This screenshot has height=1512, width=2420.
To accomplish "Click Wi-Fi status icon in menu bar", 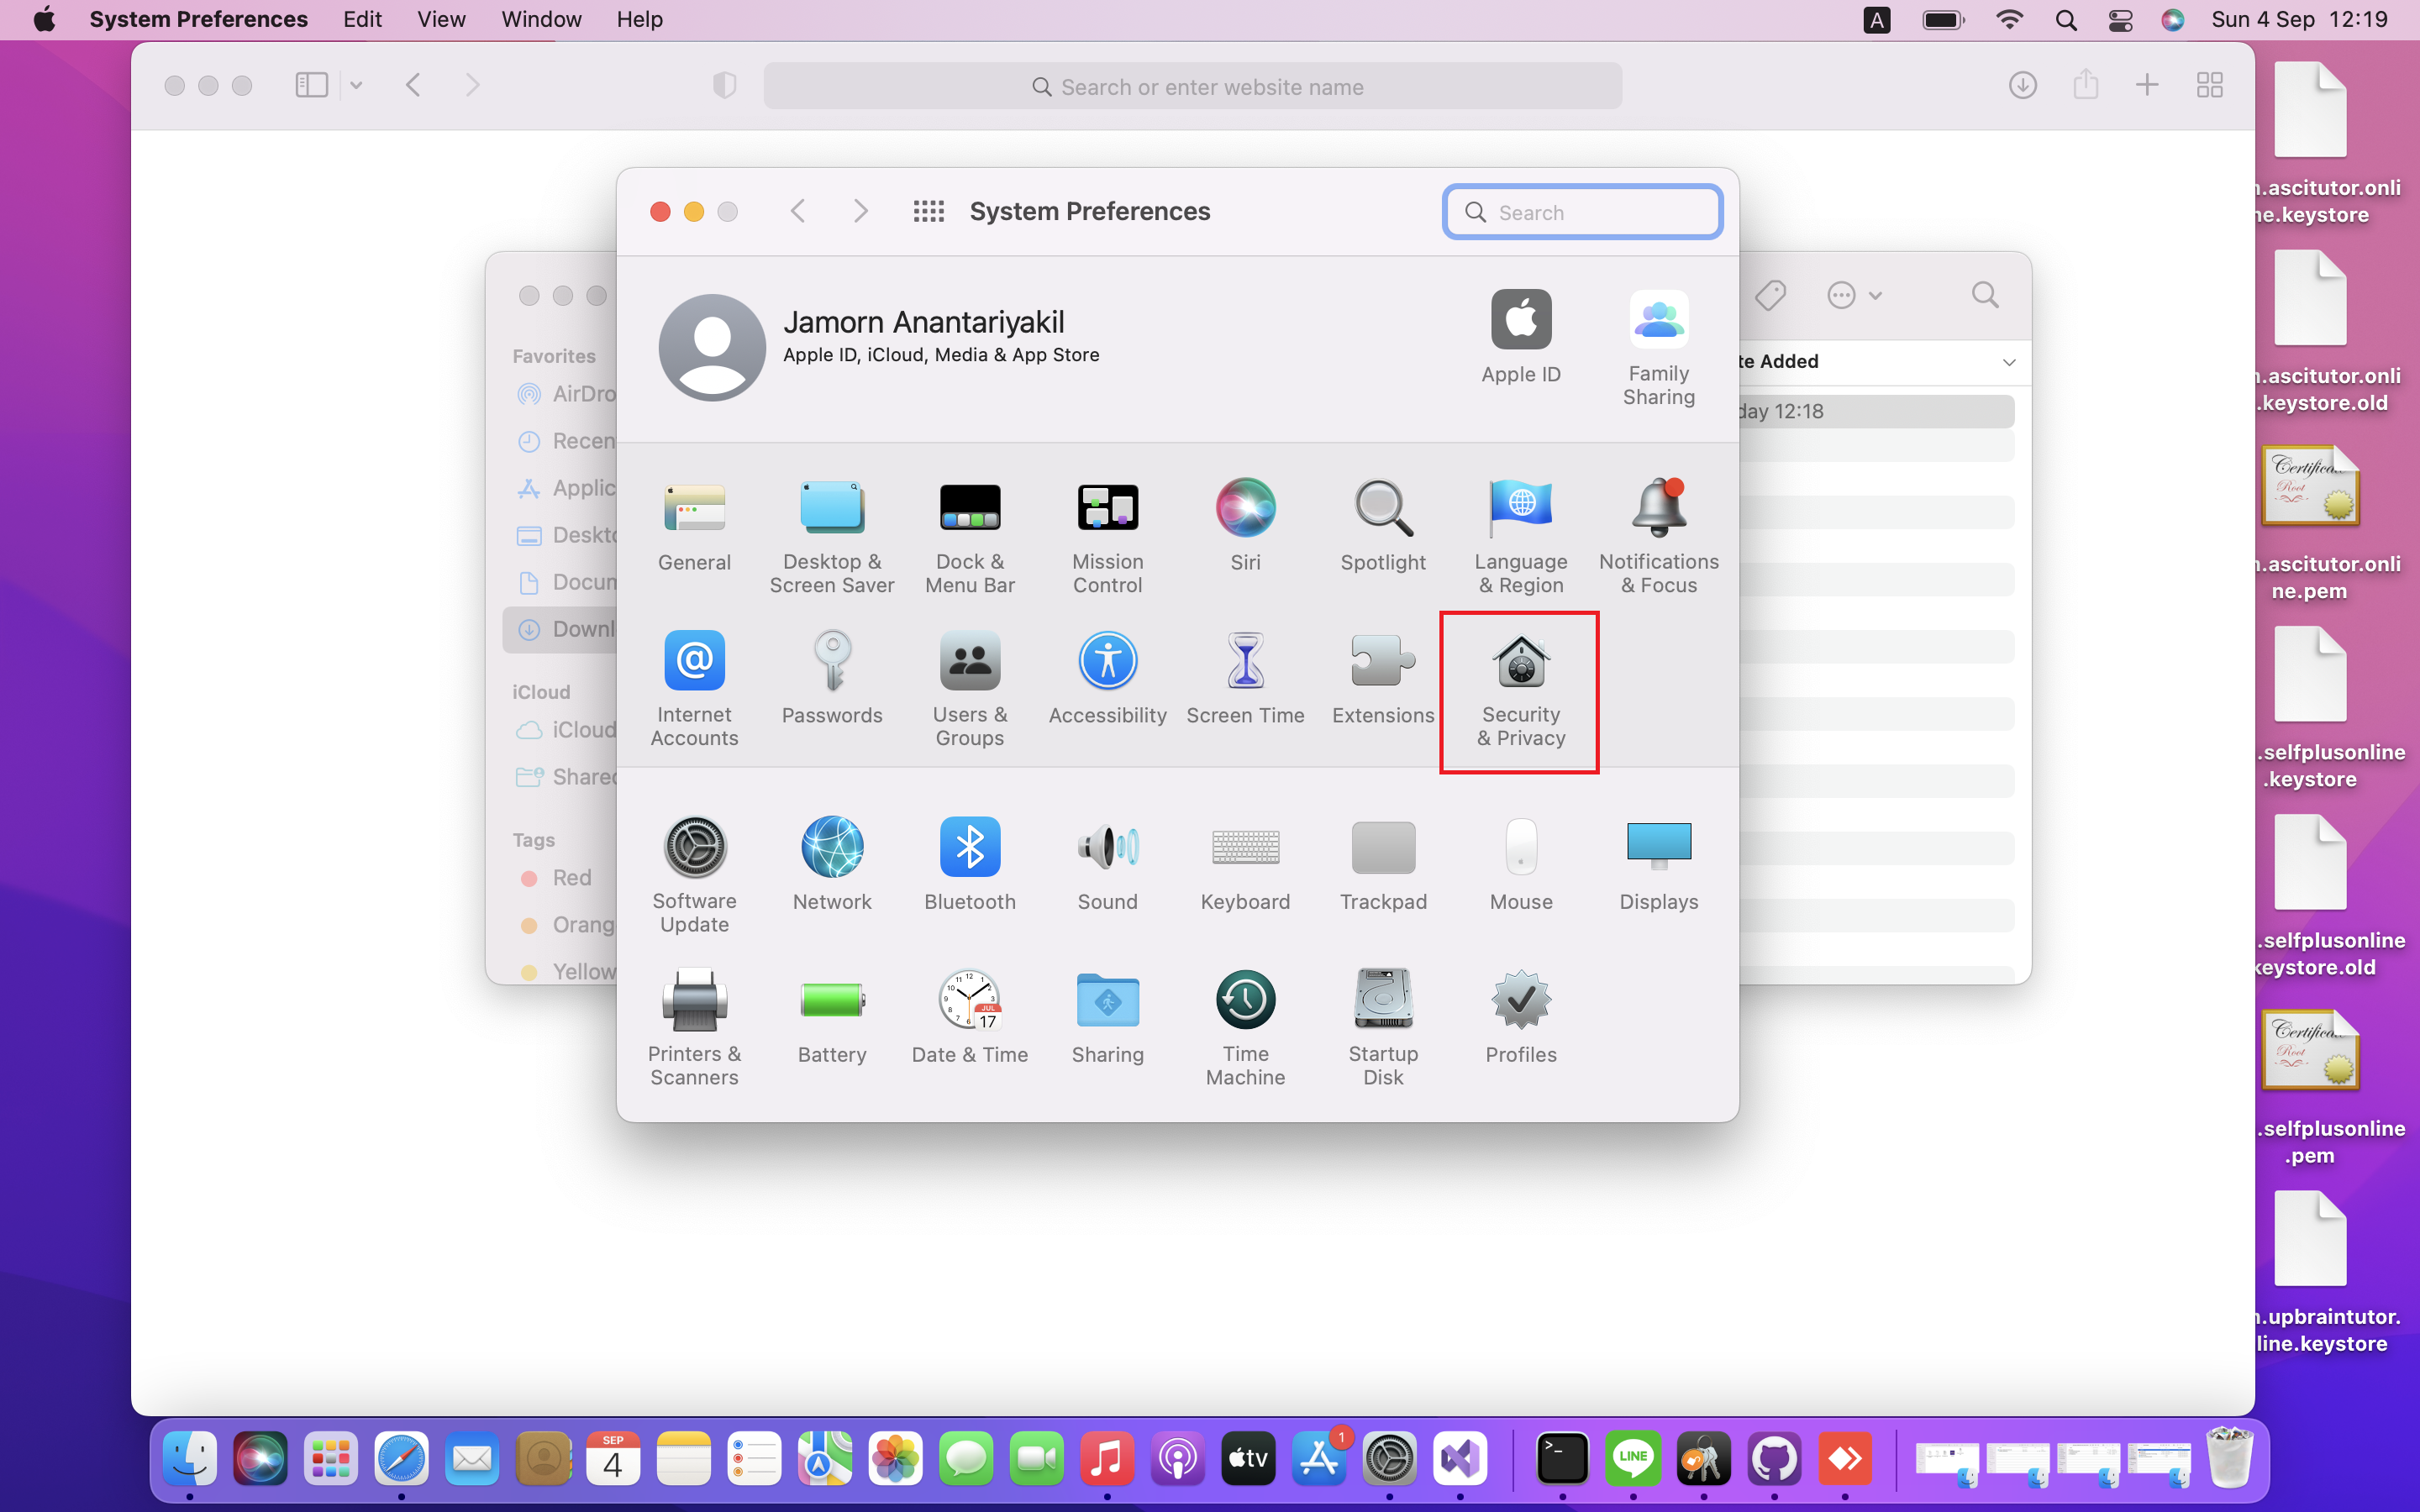I will point(2009,19).
